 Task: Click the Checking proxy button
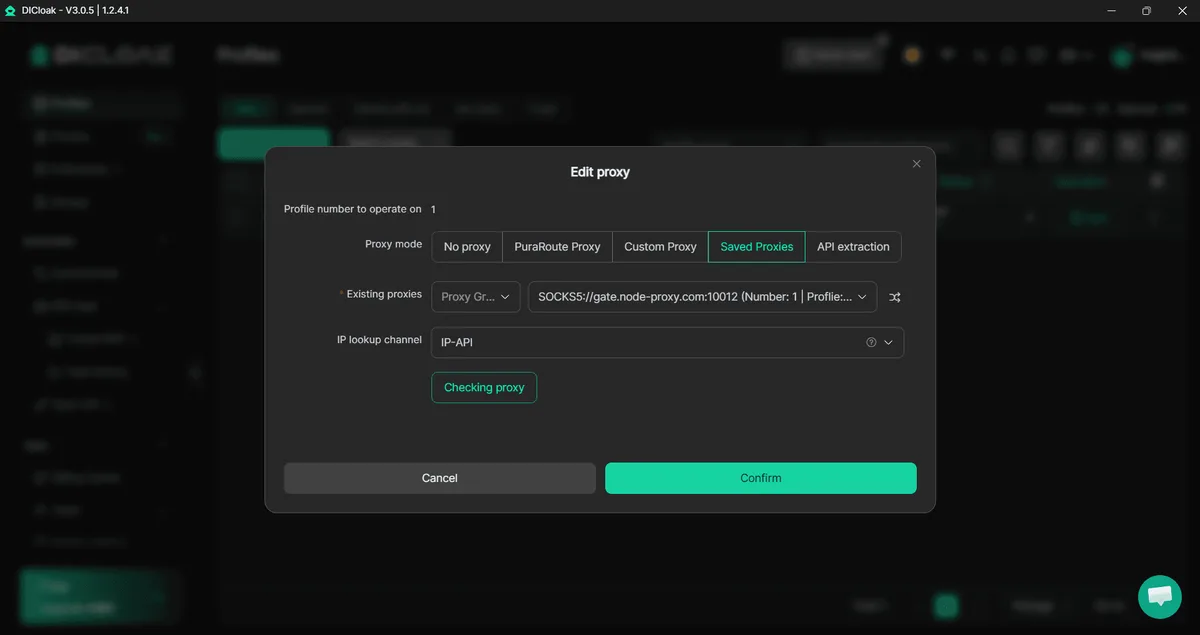[484, 388]
